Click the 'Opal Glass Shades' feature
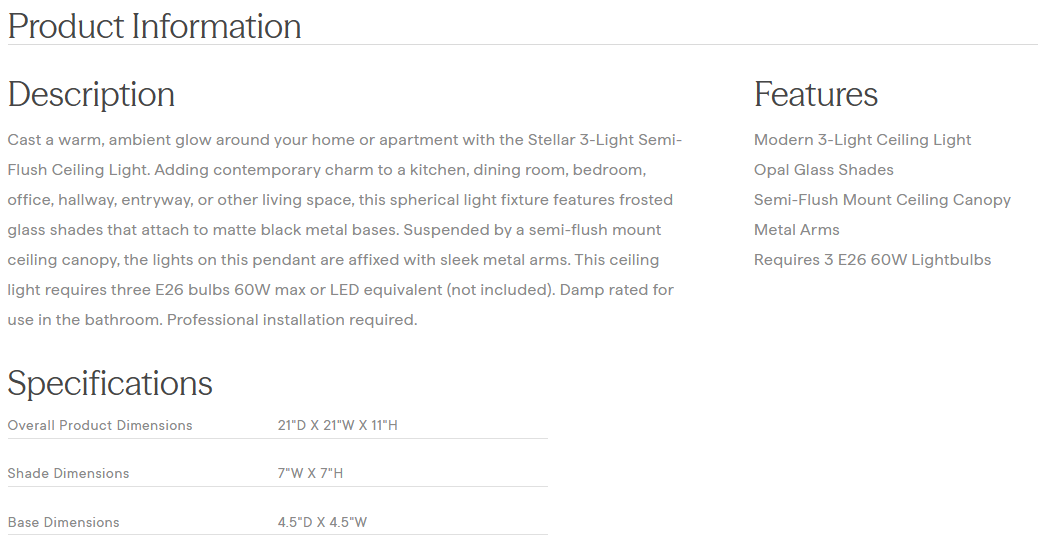 click(x=823, y=170)
